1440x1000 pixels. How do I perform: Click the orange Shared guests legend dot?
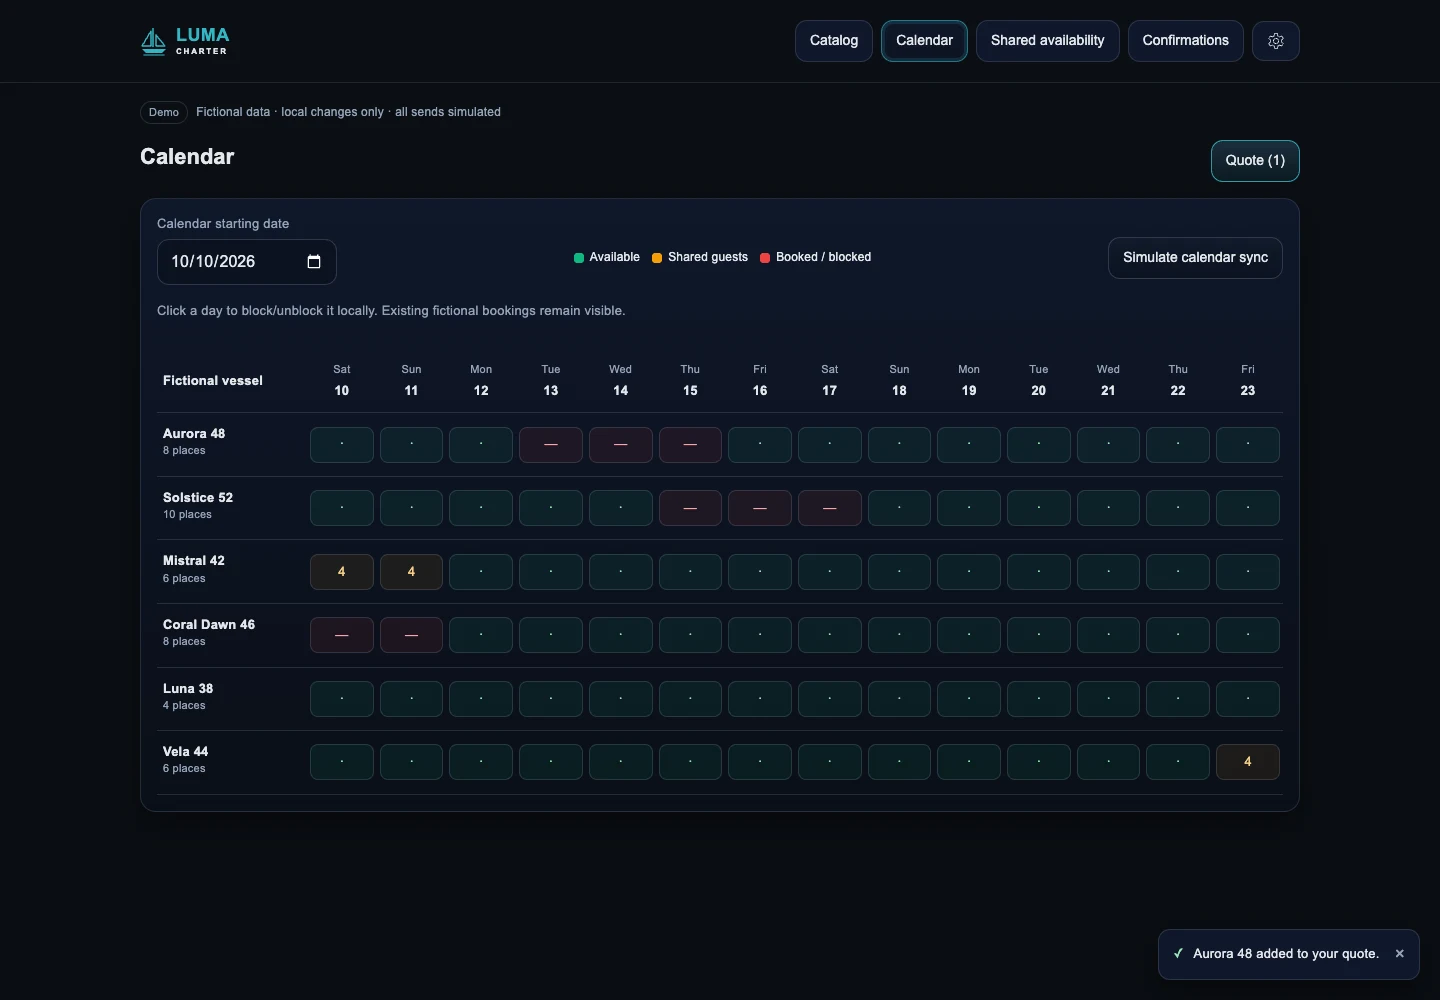pyautogui.click(x=657, y=258)
